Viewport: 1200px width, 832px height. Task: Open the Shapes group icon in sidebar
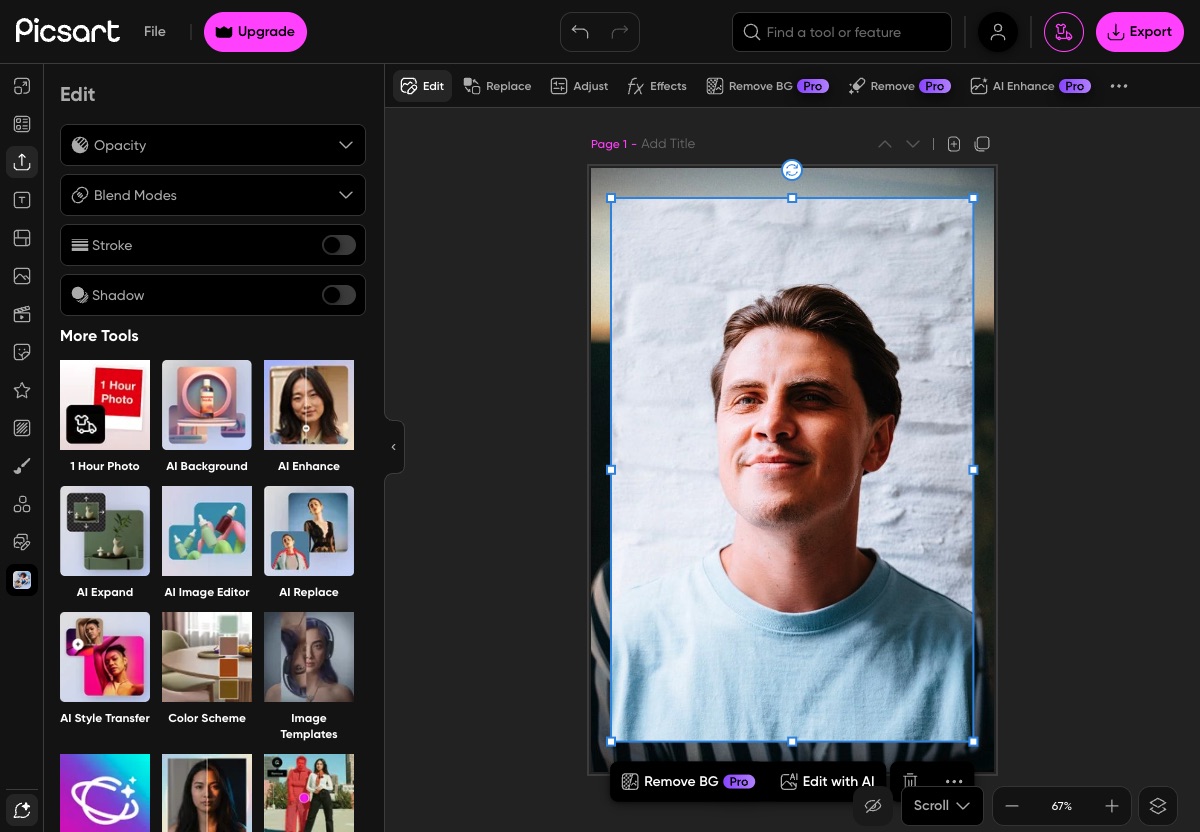point(22,504)
